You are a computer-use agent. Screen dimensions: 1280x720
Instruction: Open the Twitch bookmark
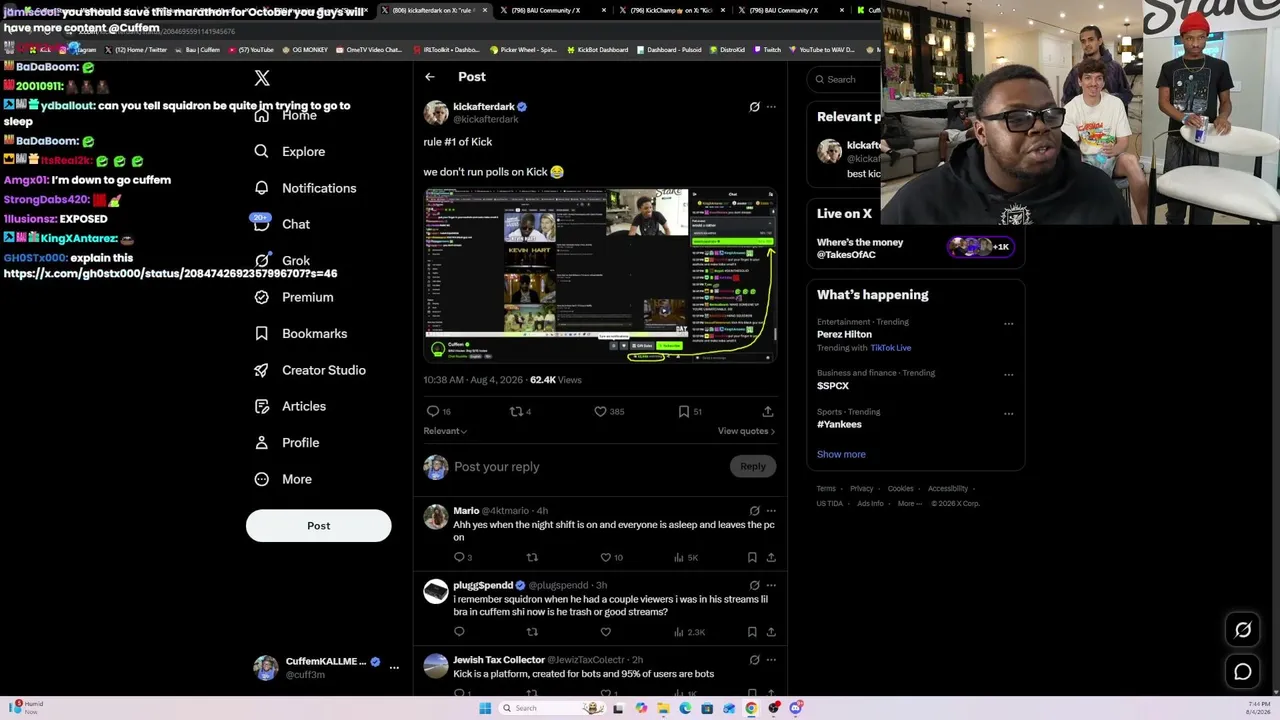click(768, 49)
